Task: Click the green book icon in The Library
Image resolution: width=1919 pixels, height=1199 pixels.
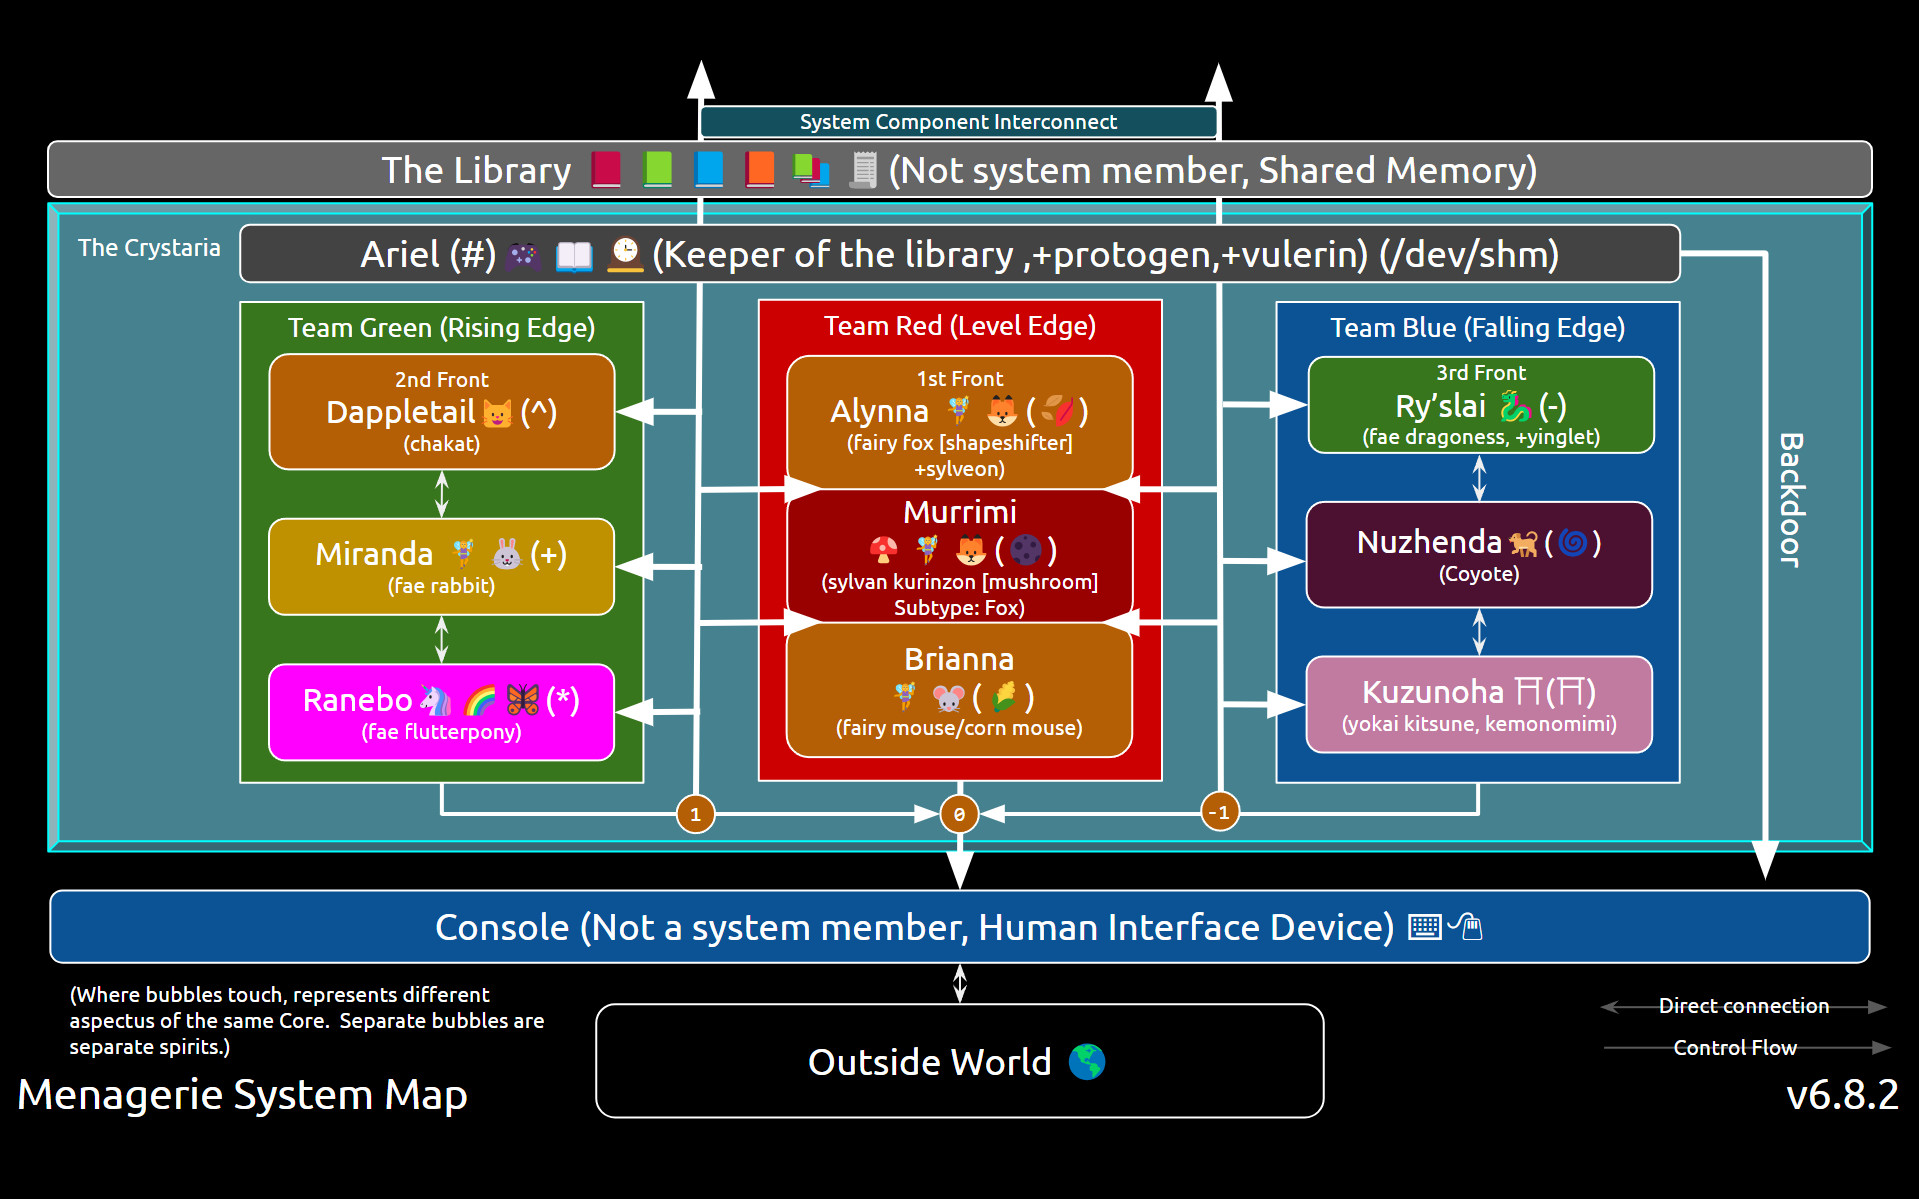Action: [657, 169]
